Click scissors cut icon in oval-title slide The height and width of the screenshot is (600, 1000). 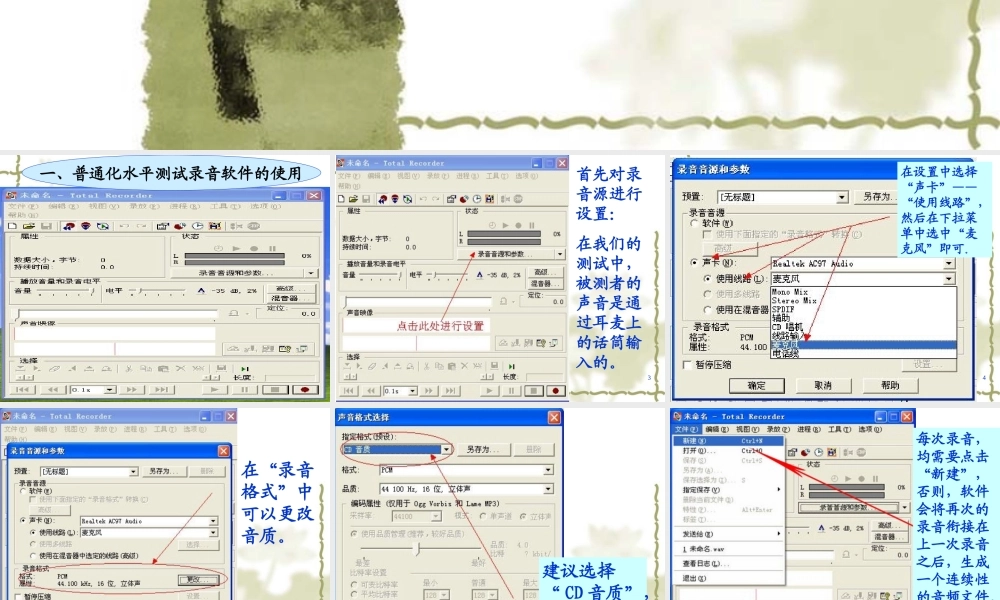pos(128,368)
